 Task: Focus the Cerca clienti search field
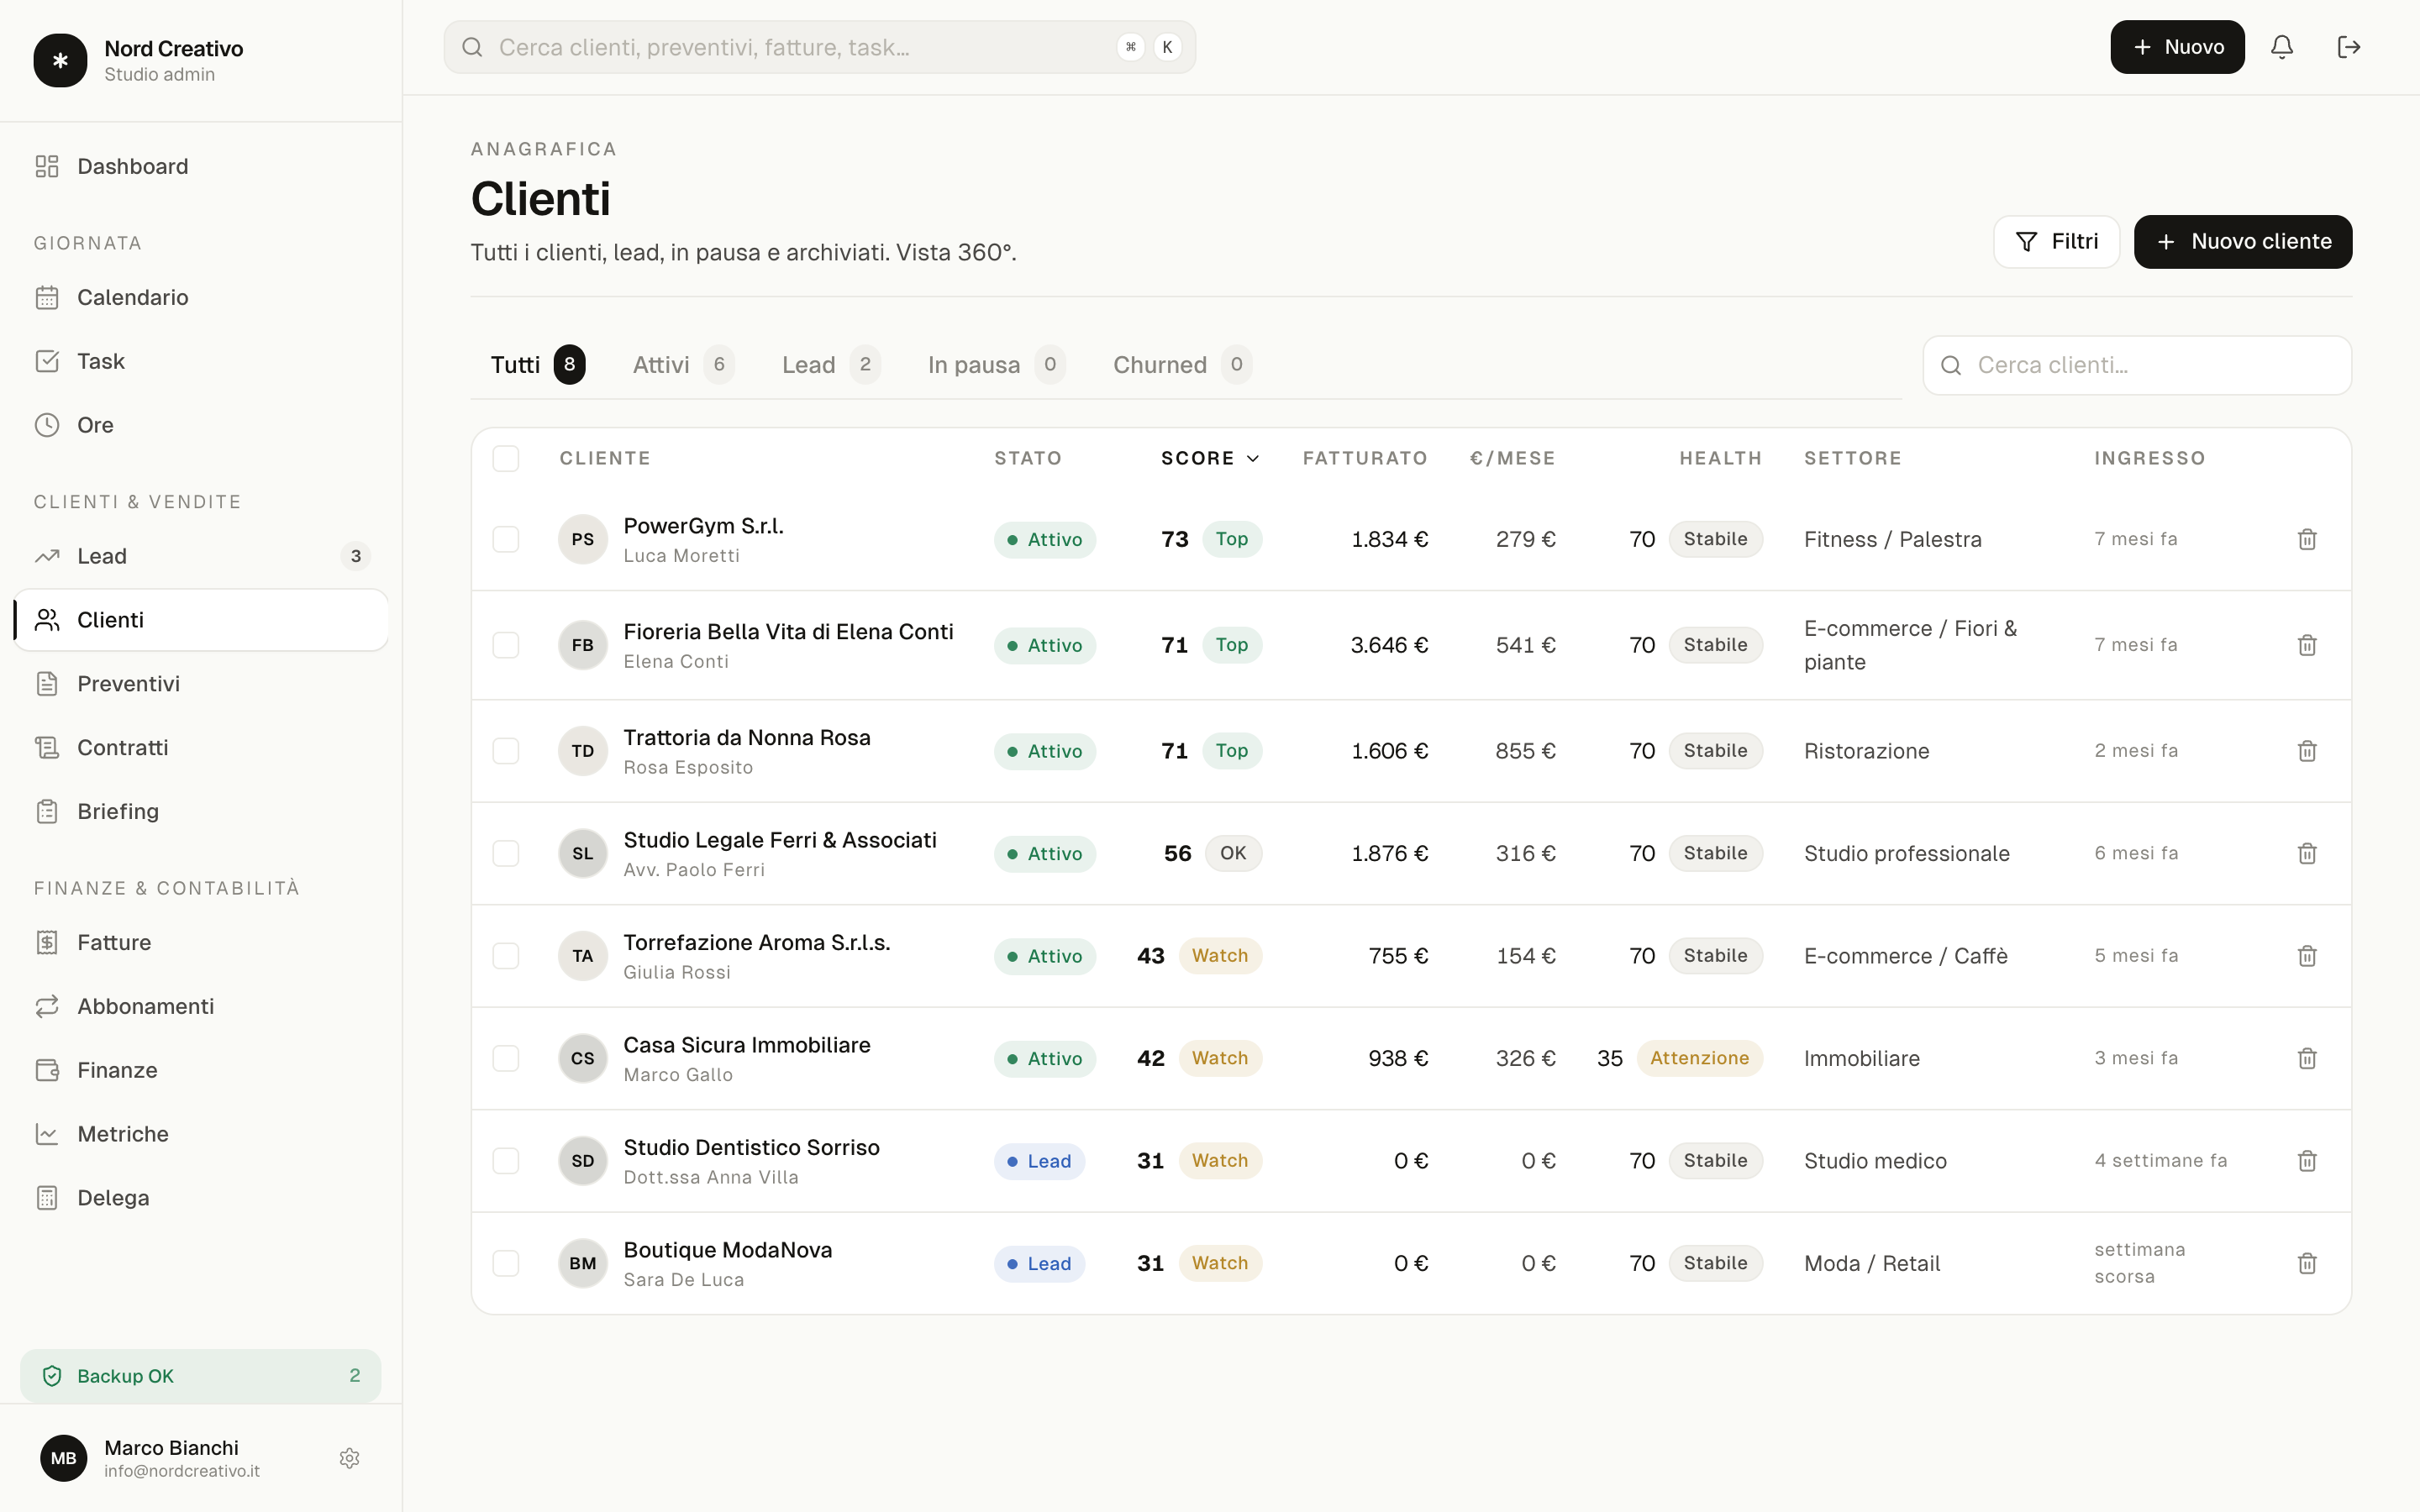coord(2137,365)
